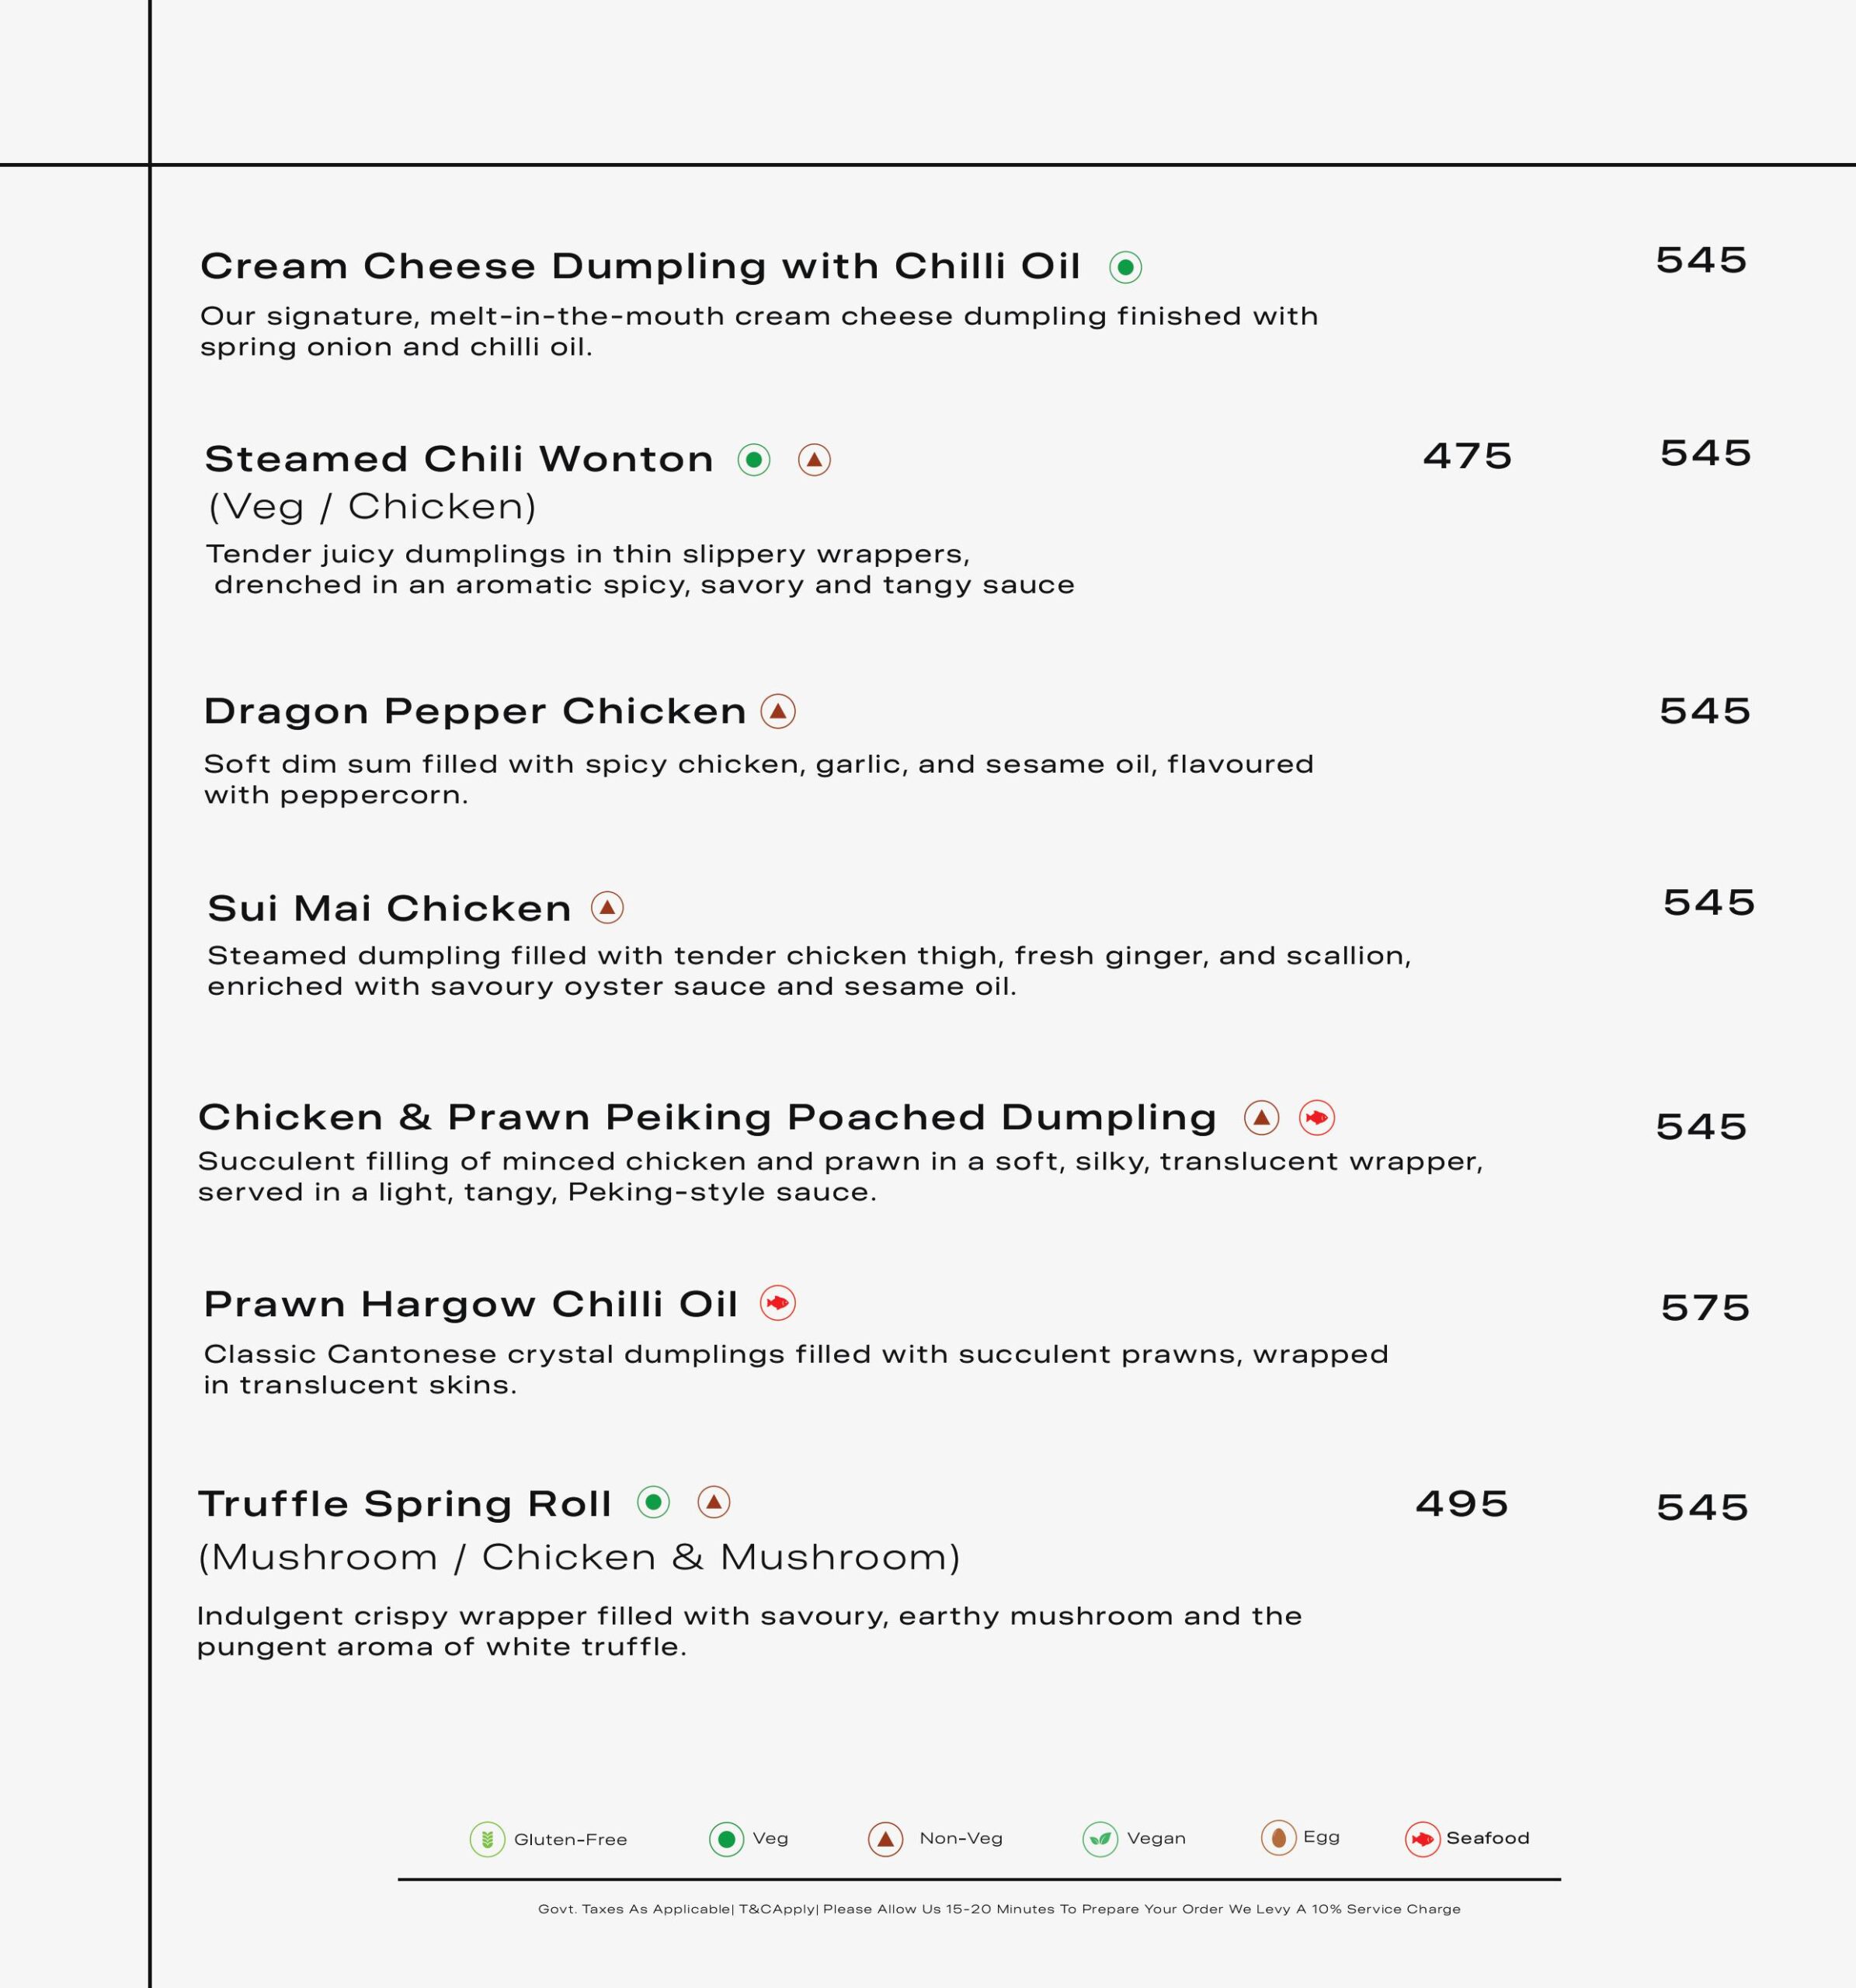Select the Cream Cheese Dumpling with Chilli Oil title
Image resolution: width=1856 pixels, height=1988 pixels.
640,267
